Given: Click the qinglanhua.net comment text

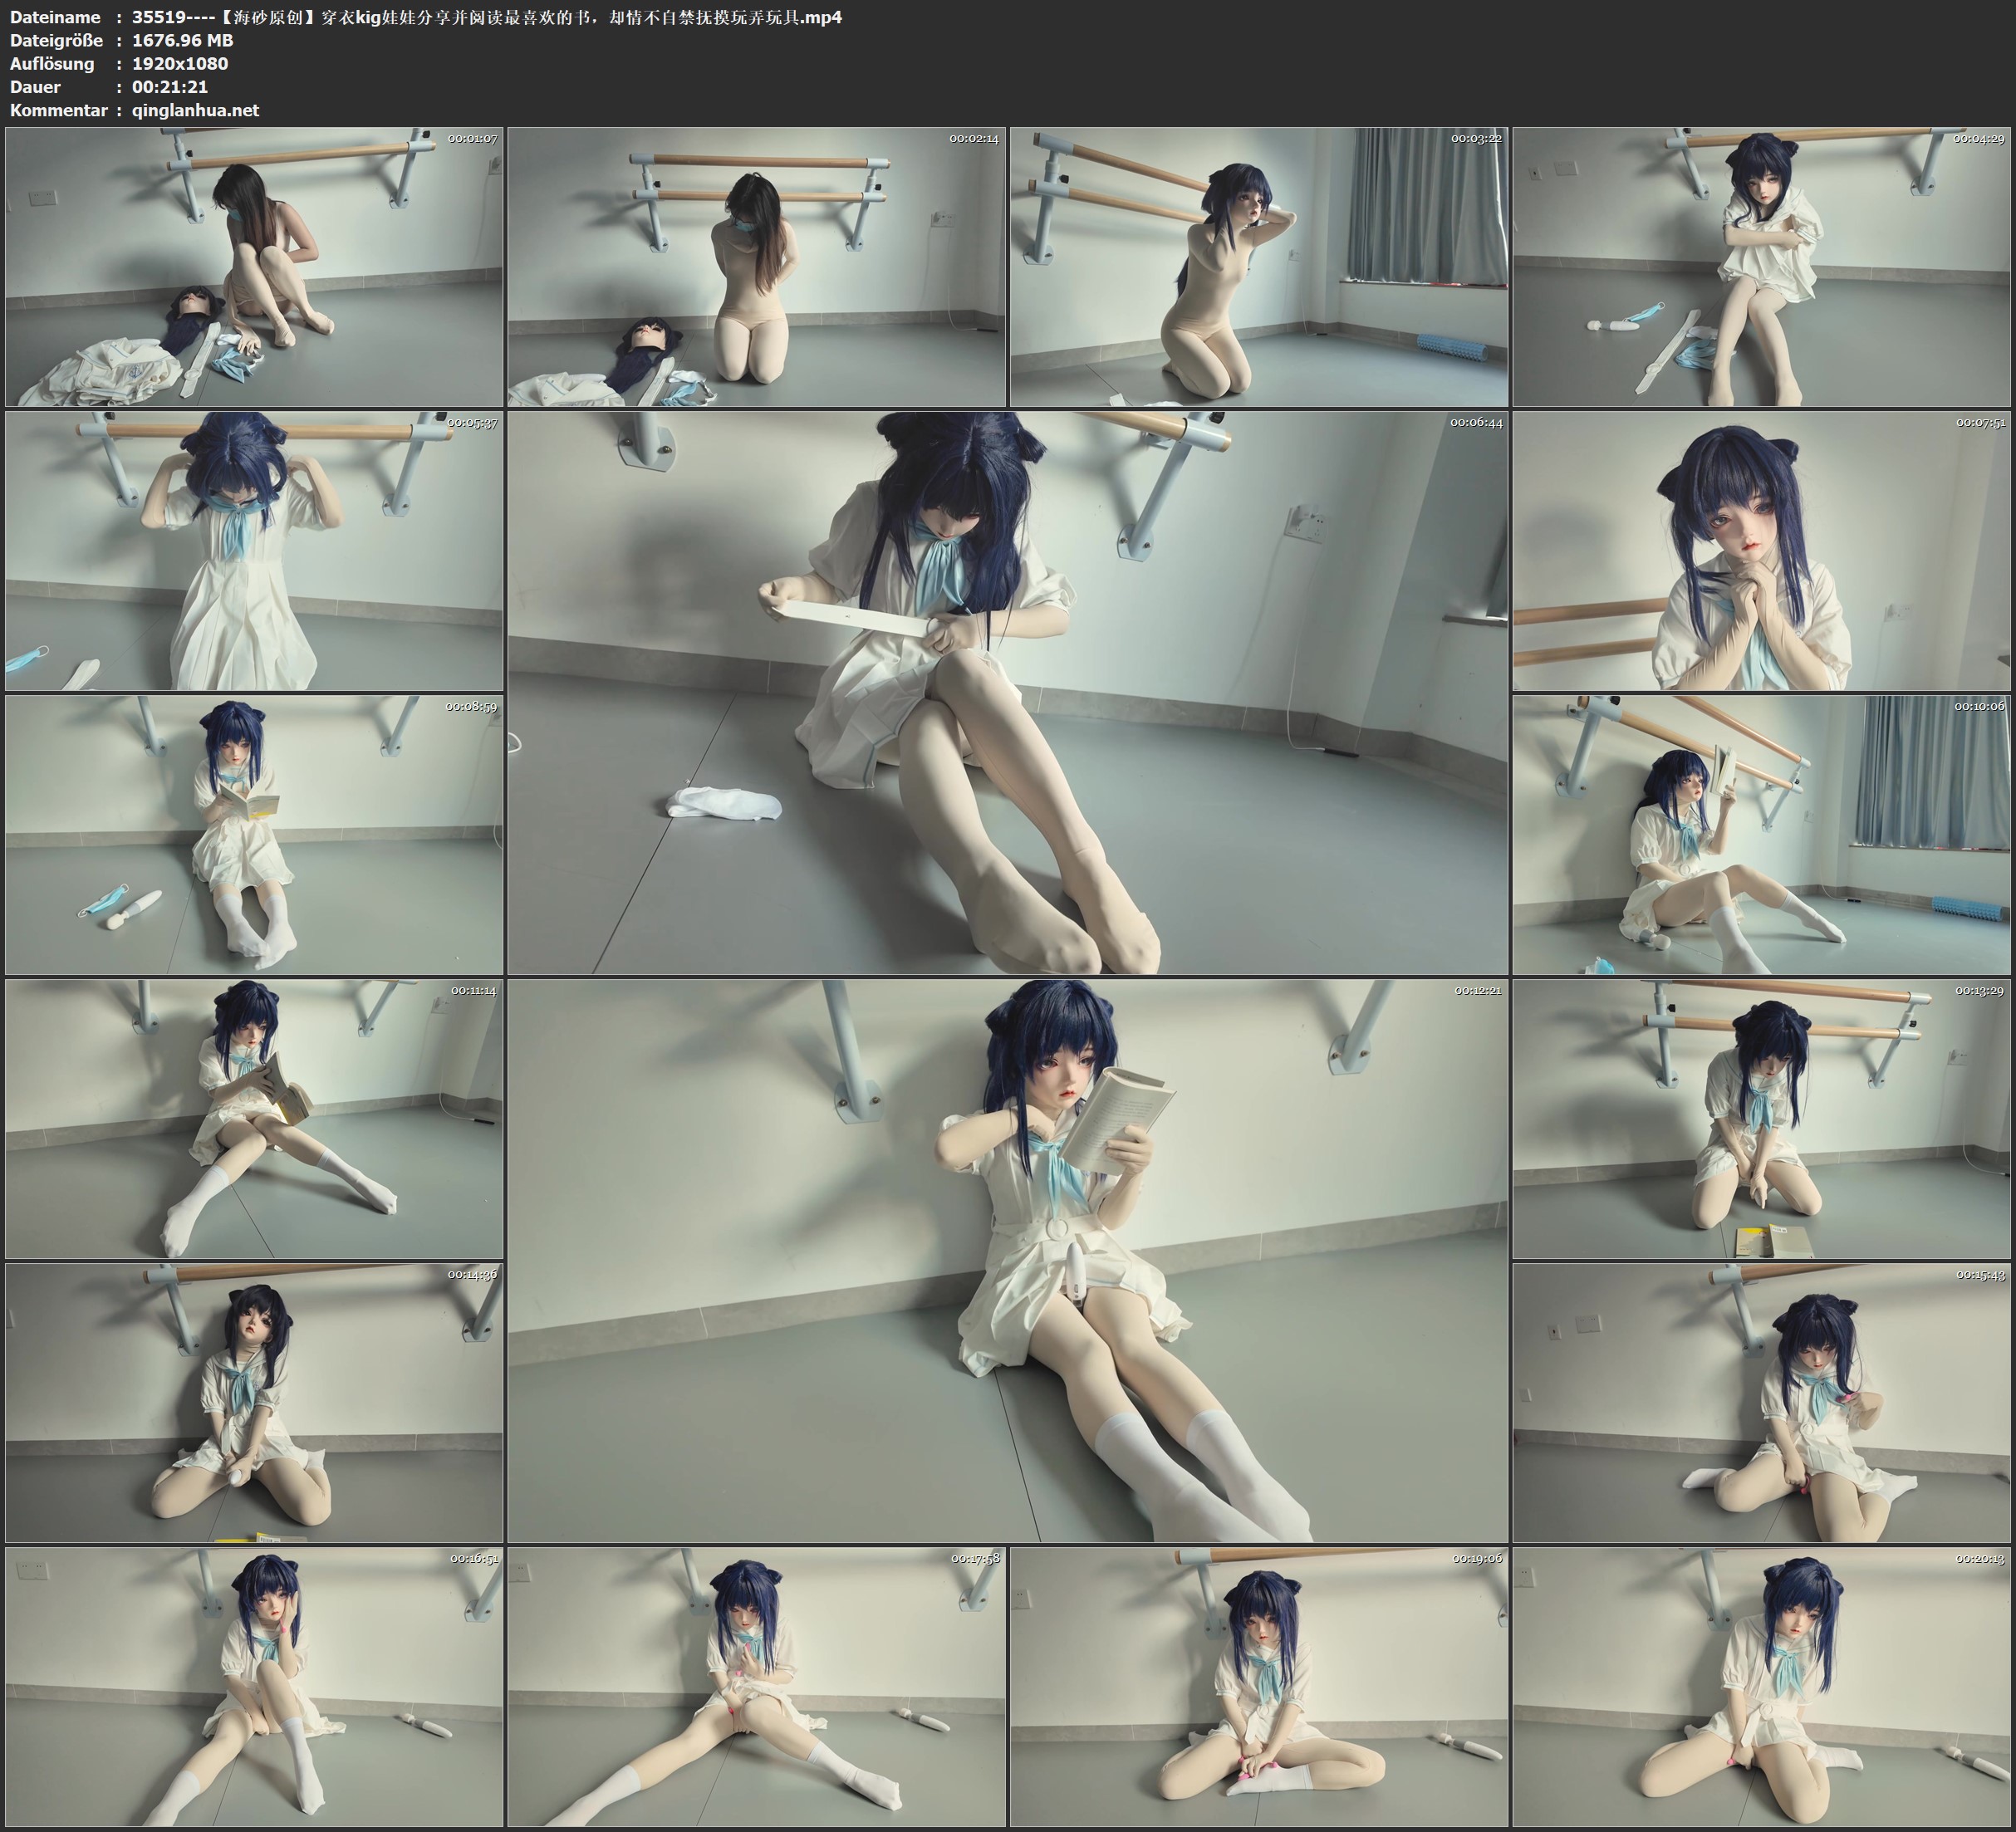Looking at the screenshot, I should click(x=195, y=110).
